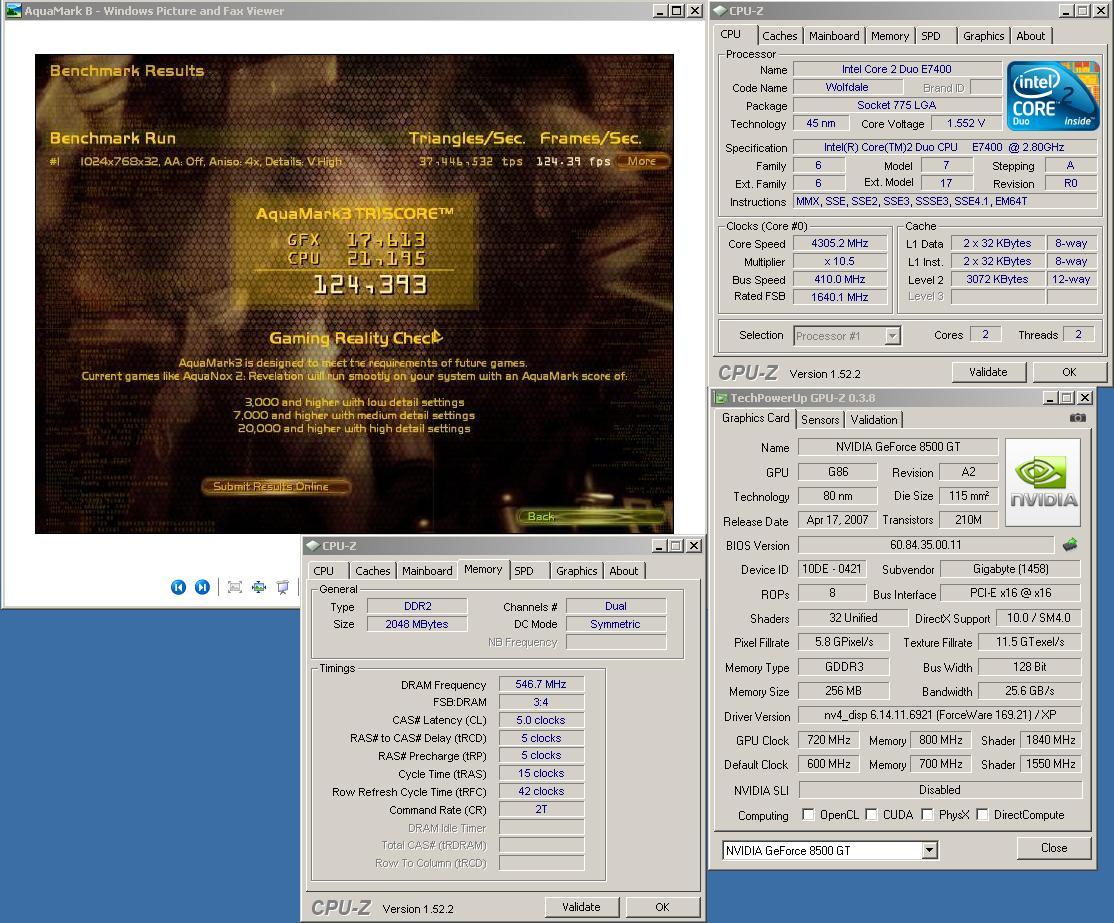Toggle the CUDA checkbox
Screen dimensions: 1114x923
point(871,814)
